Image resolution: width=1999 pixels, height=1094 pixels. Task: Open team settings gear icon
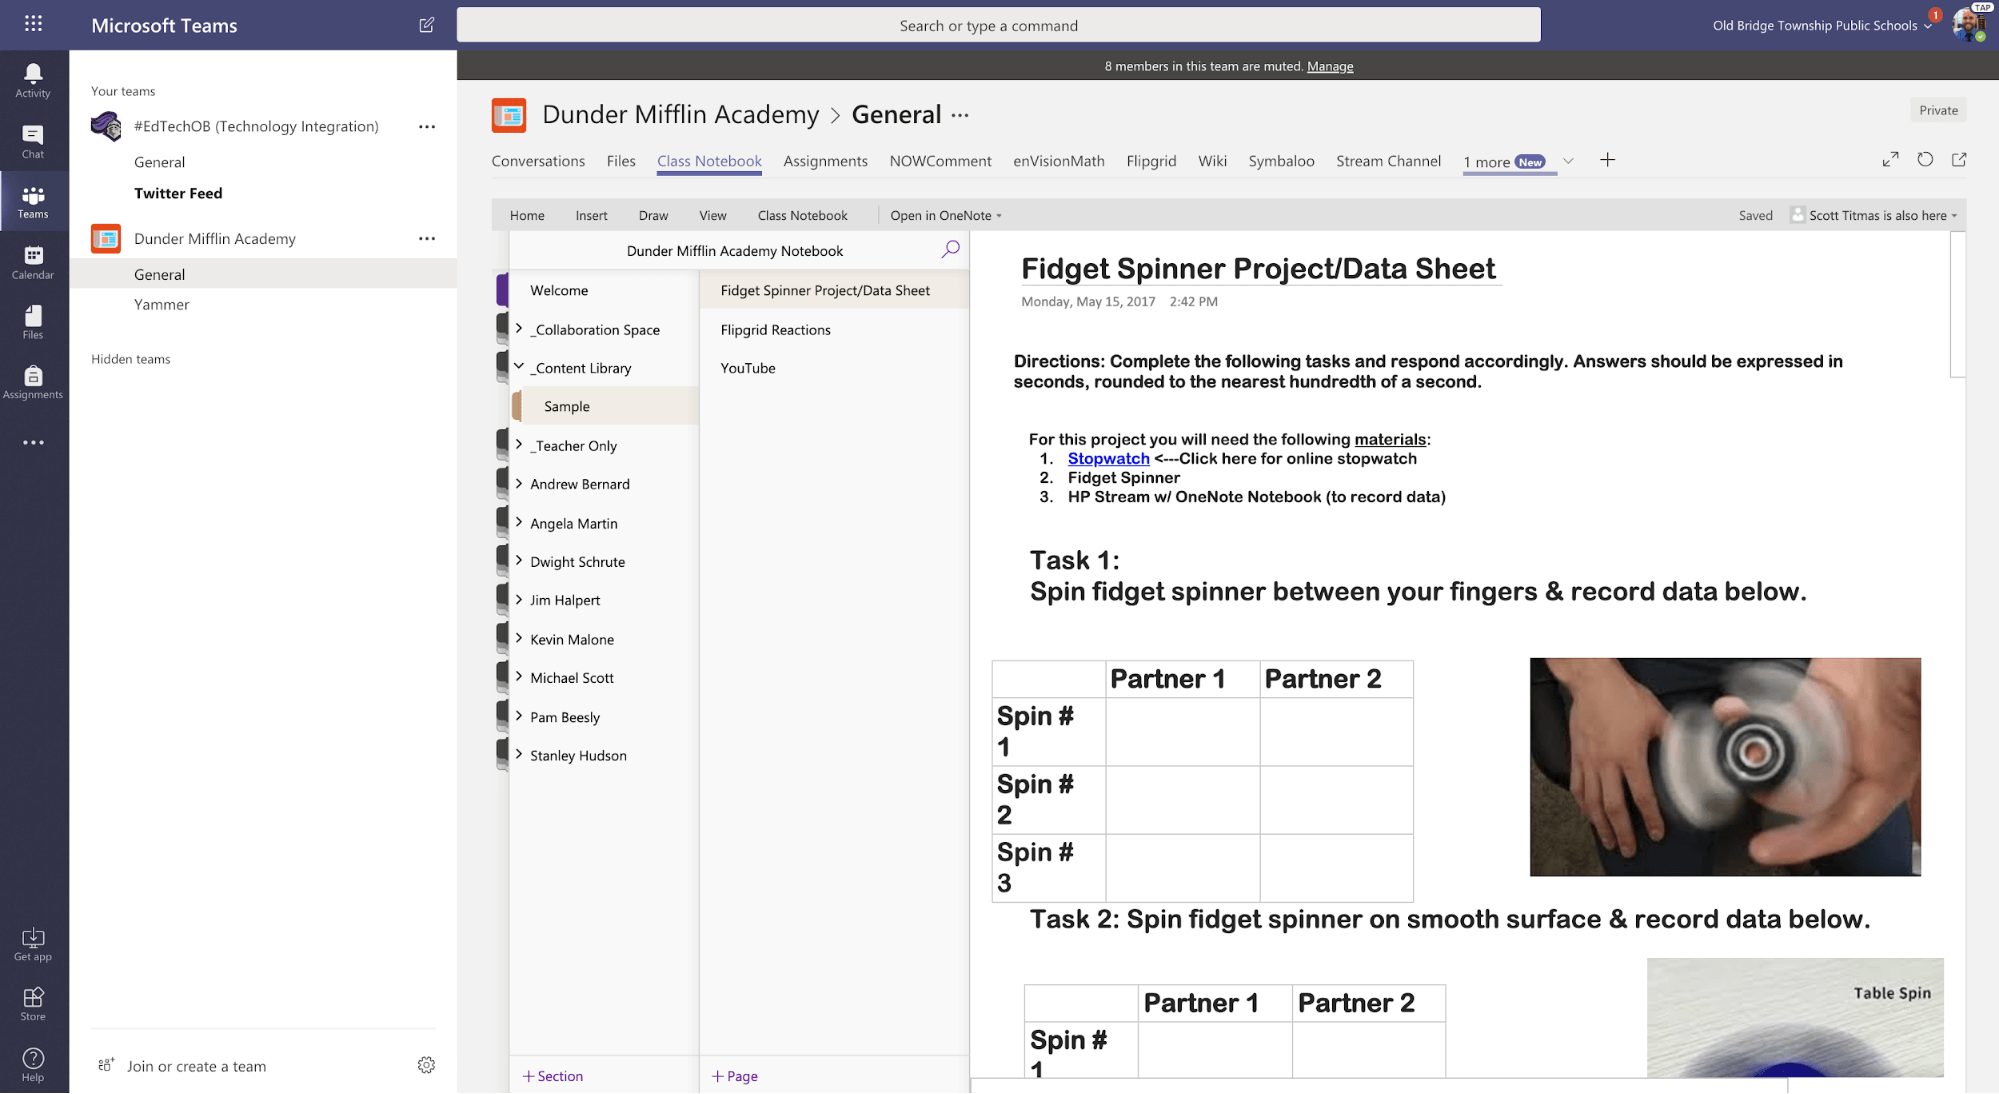point(426,1065)
